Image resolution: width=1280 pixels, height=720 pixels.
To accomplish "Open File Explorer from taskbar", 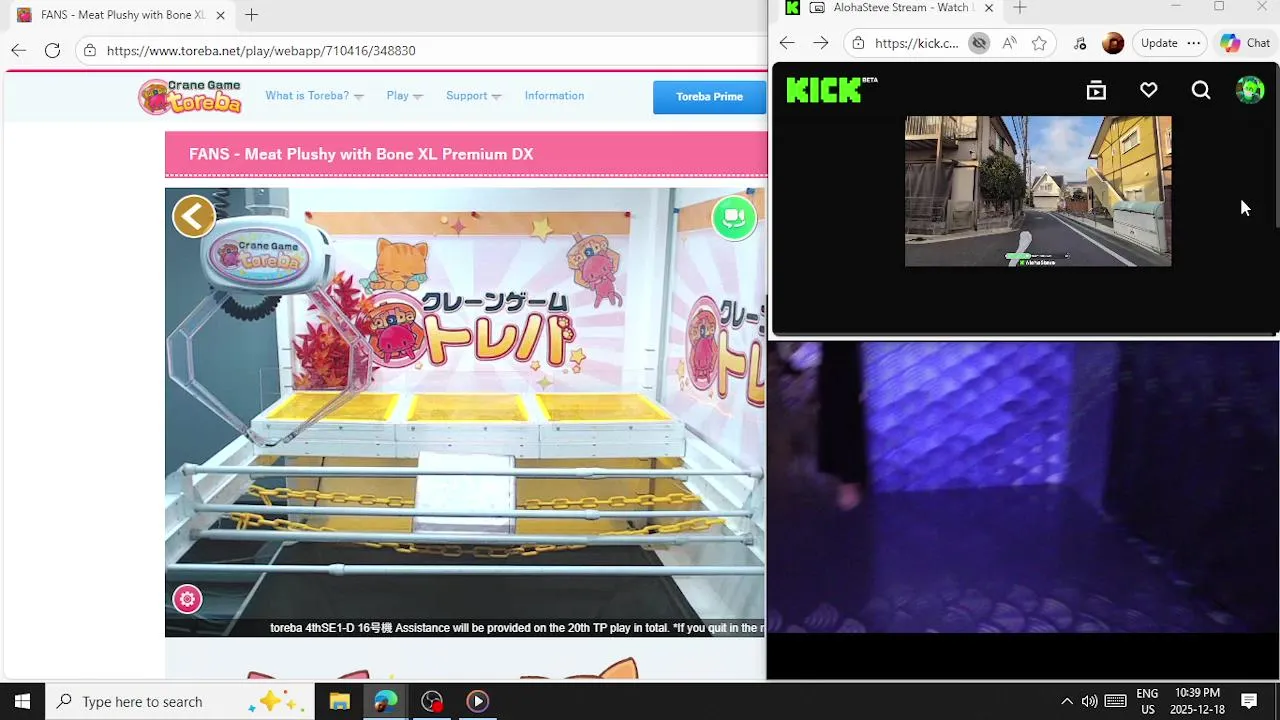I will click(339, 701).
